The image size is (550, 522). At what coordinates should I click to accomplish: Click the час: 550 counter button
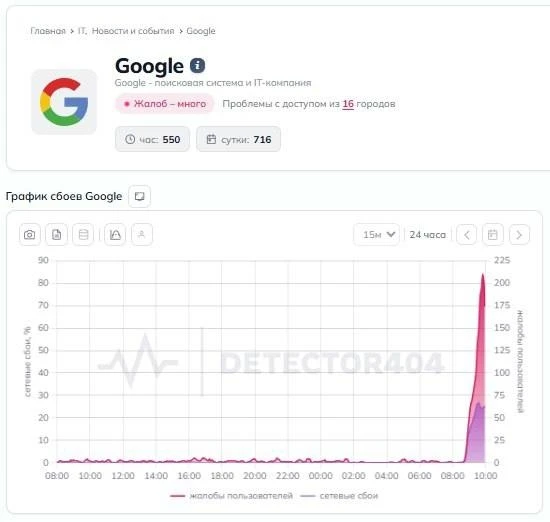[152, 139]
